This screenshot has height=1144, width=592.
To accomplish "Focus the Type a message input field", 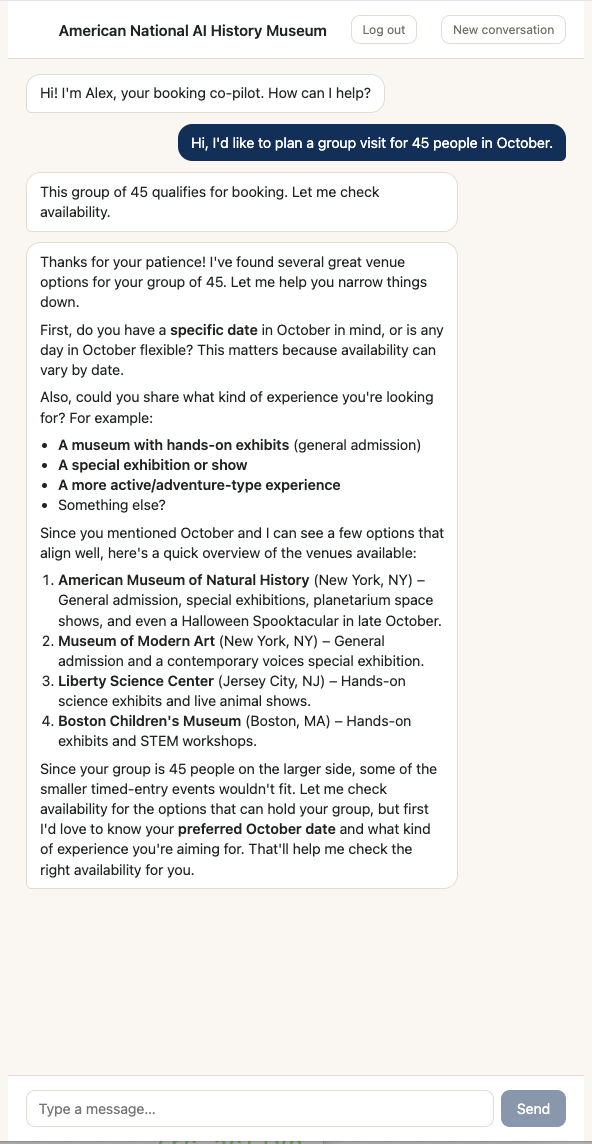I will (260, 1108).
